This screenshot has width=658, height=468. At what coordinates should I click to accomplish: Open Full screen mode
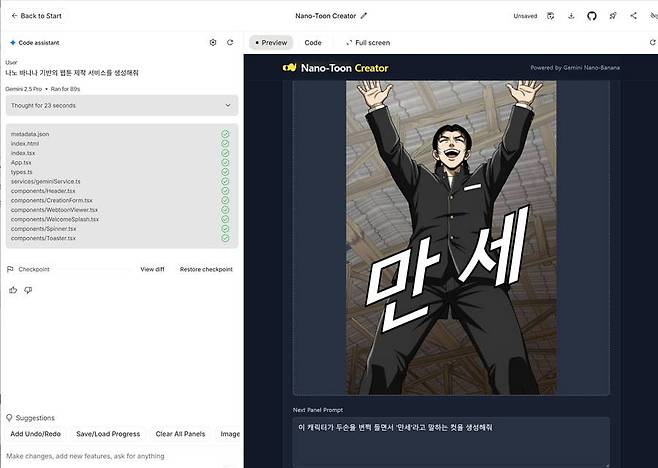click(368, 42)
